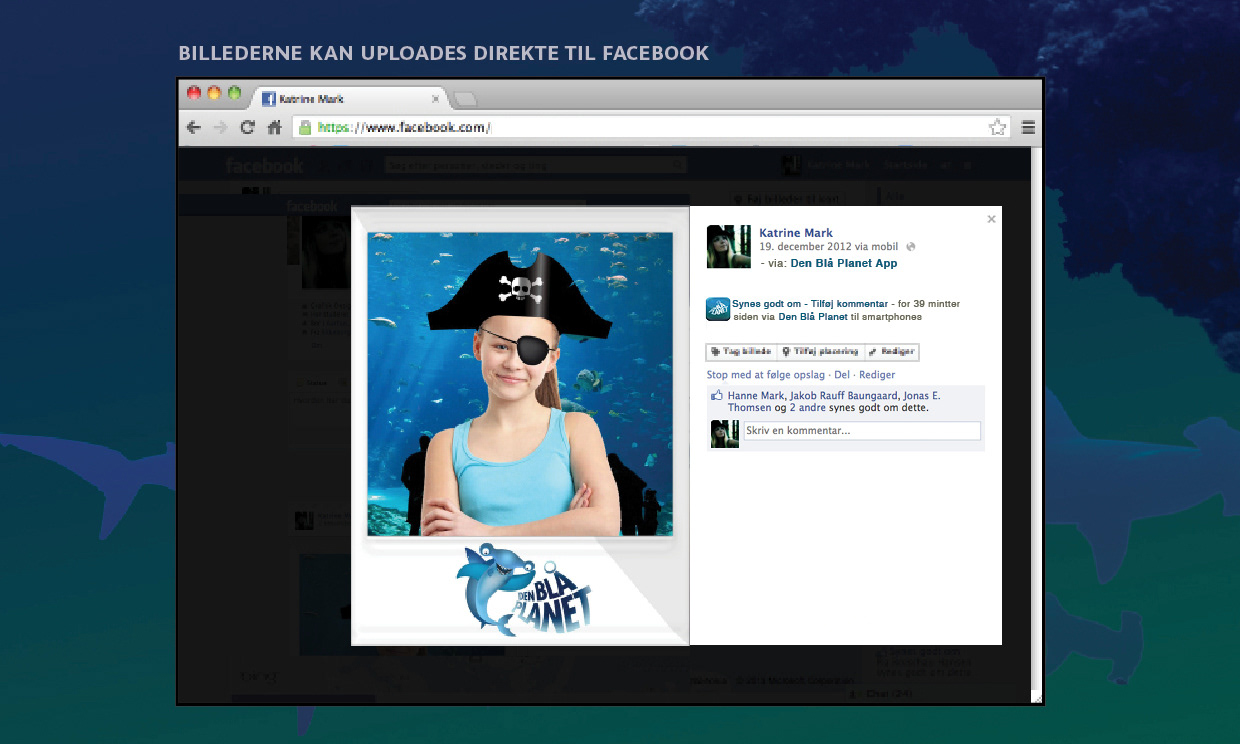This screenshot has height=744, width=1240.
Task: Click the pirate girl photo
Action: click(x=520, y=384)
